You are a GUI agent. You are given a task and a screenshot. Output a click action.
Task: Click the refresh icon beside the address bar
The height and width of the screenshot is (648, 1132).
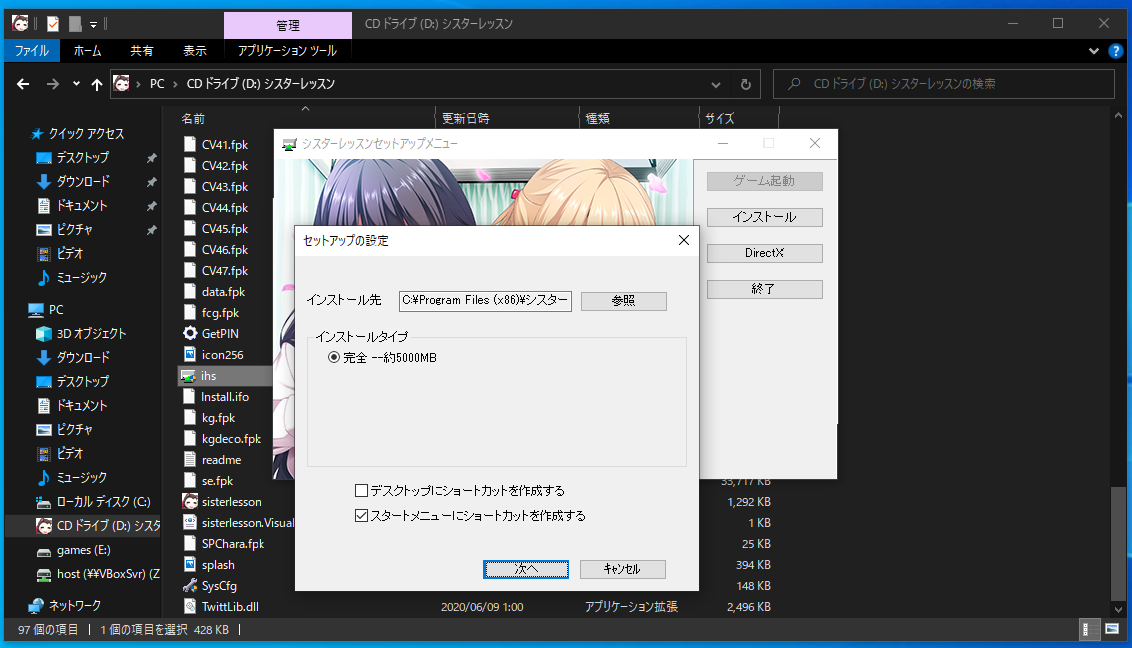tap(745, 84)
